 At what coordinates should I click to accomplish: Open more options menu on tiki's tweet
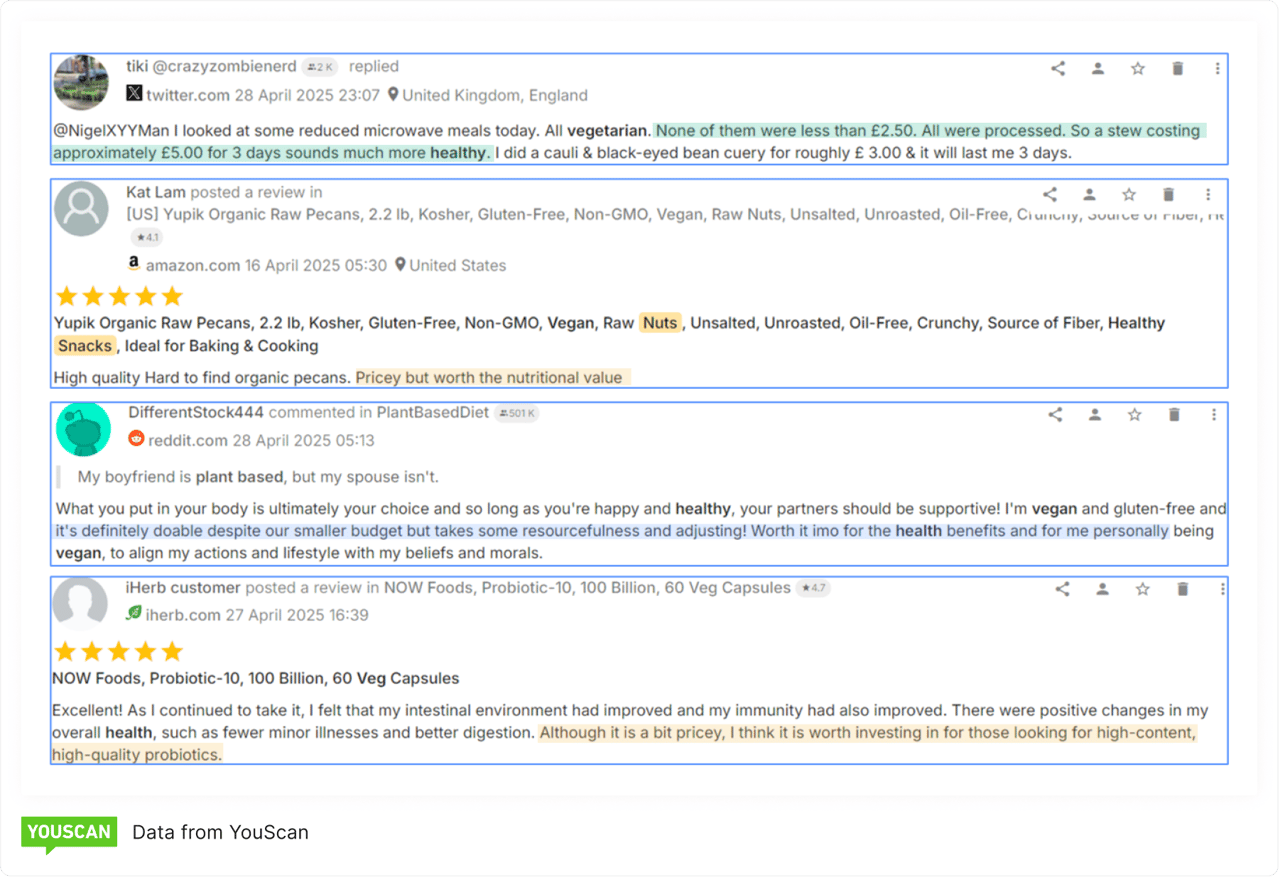pos(1217,68)
